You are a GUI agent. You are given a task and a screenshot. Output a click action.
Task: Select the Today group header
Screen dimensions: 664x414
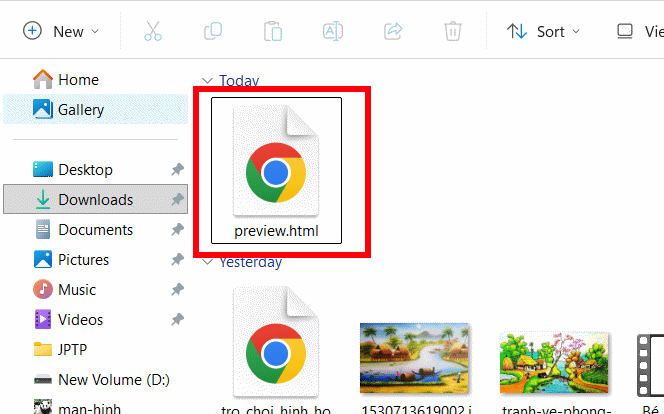click(x=239, y=80)
